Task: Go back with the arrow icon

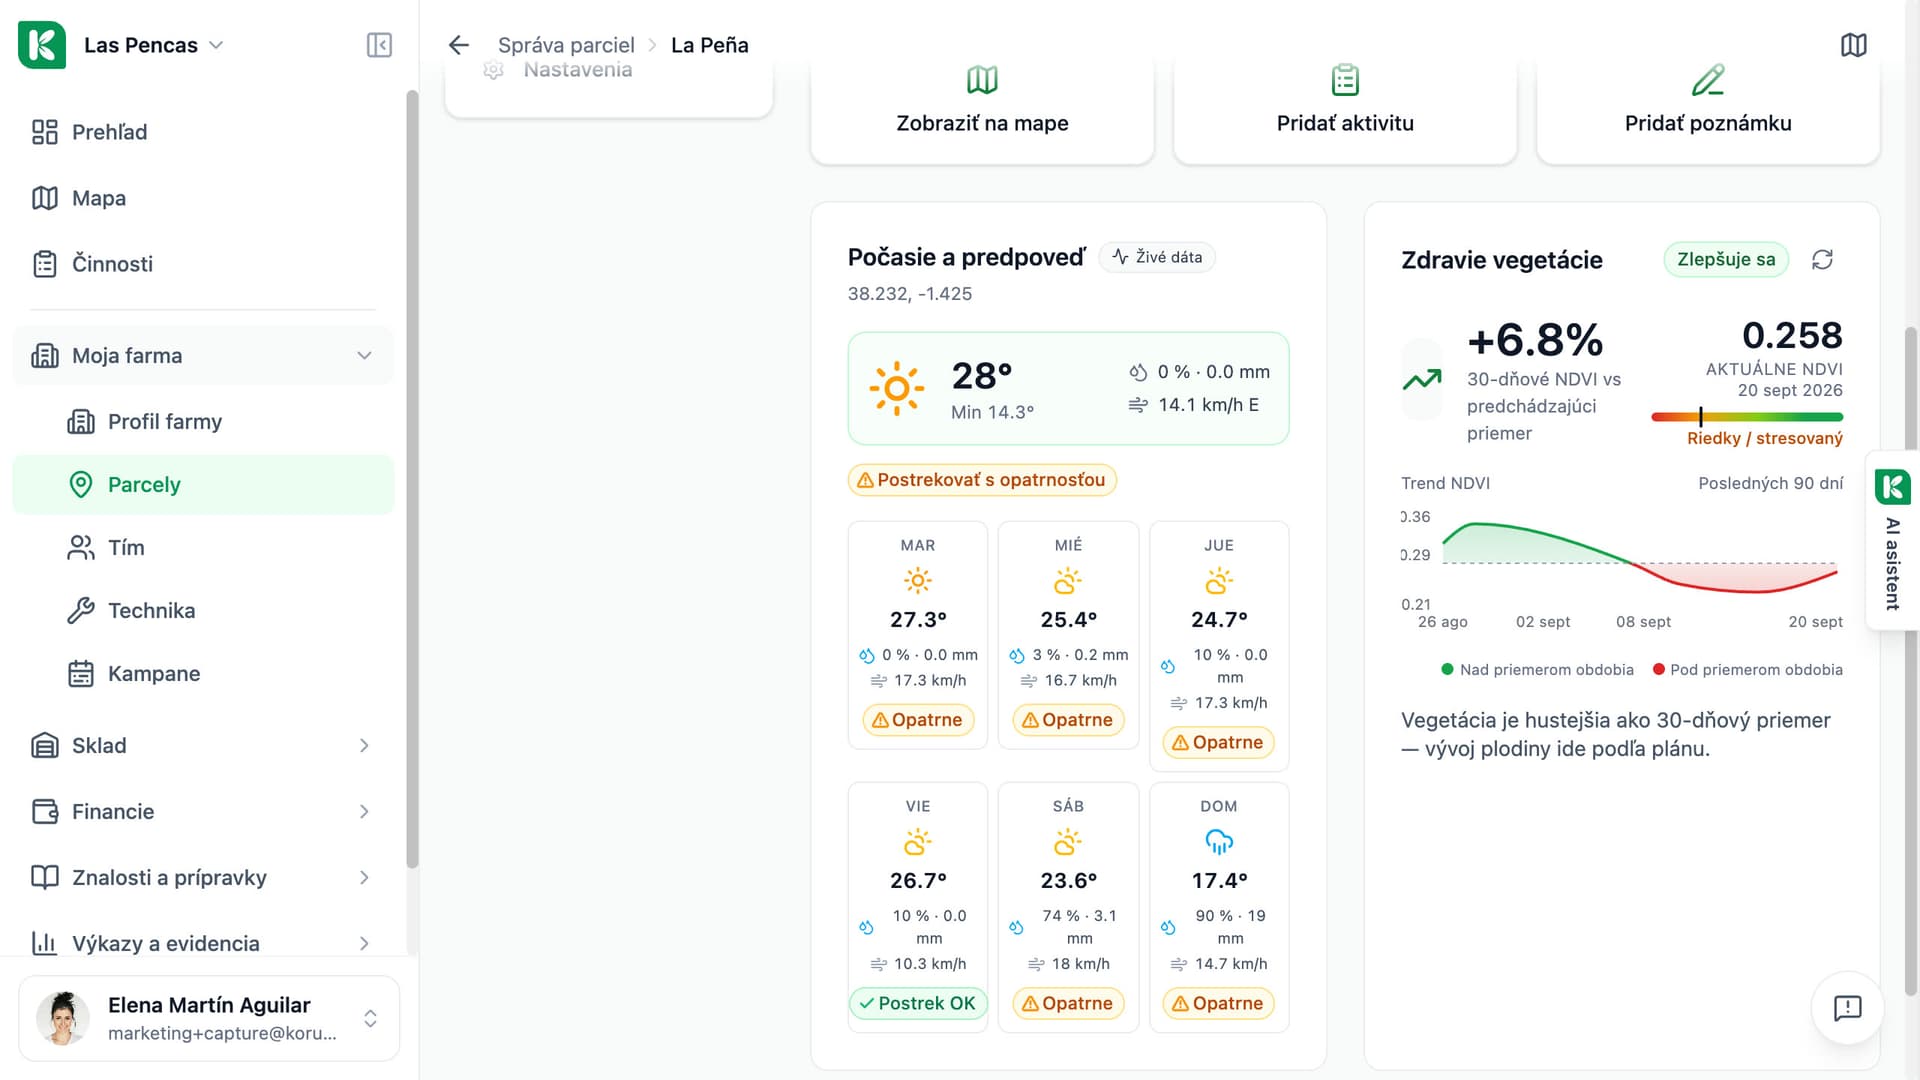Action: pyautogui.click(x=459, y=45)
